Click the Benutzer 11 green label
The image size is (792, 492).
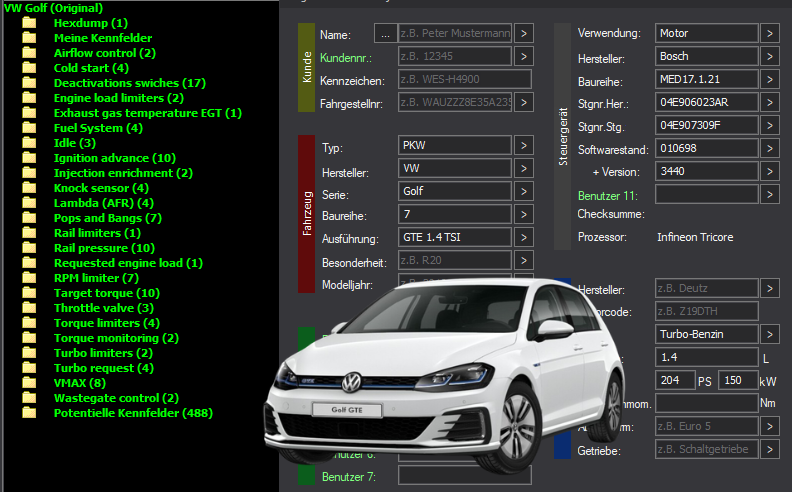608,195
